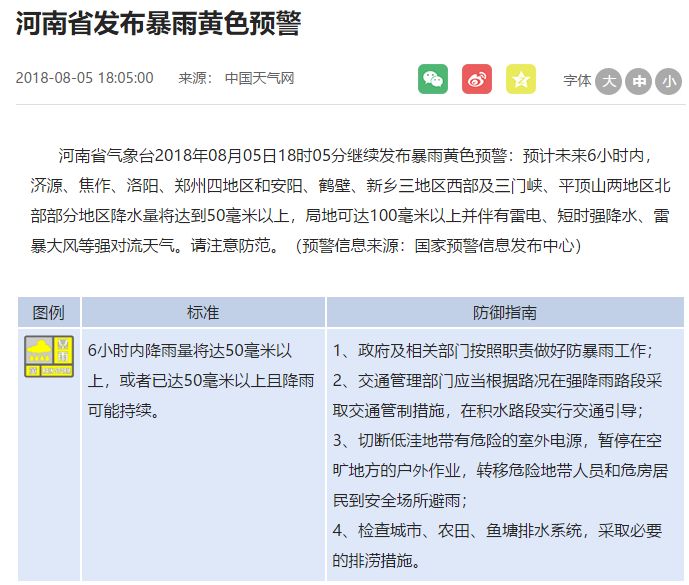Set font size to medium (中)
689x585 pixels.
tap(638, 81)
